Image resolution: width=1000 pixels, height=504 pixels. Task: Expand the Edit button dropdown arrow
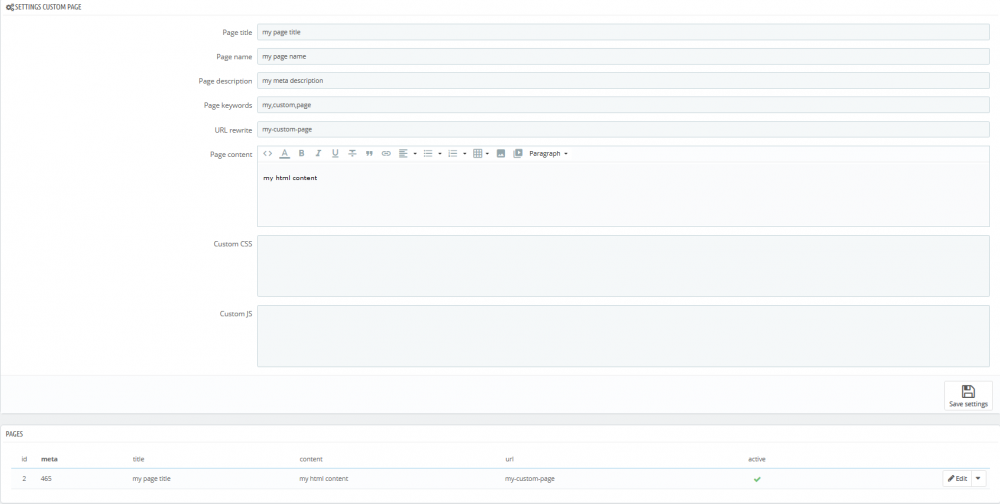coord(978,478)
